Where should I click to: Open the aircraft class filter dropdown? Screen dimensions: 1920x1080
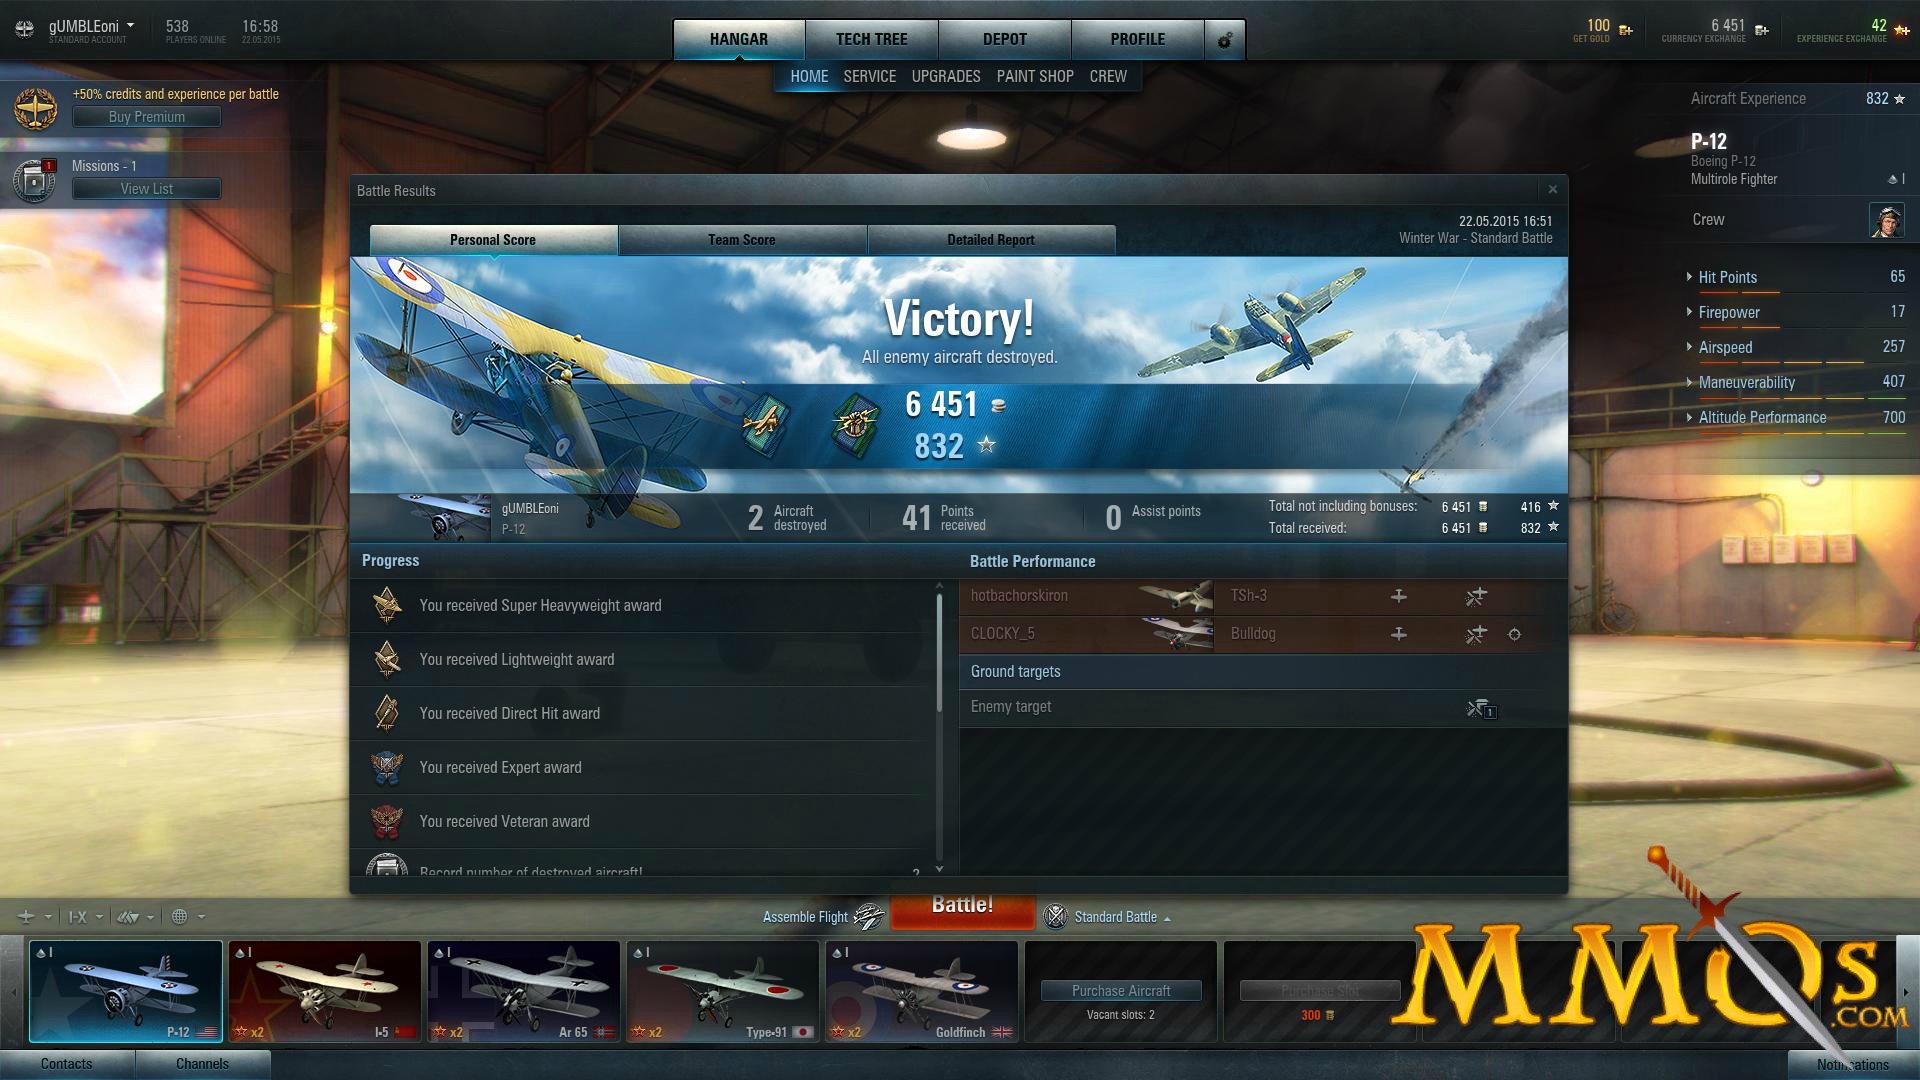[135, 916]
